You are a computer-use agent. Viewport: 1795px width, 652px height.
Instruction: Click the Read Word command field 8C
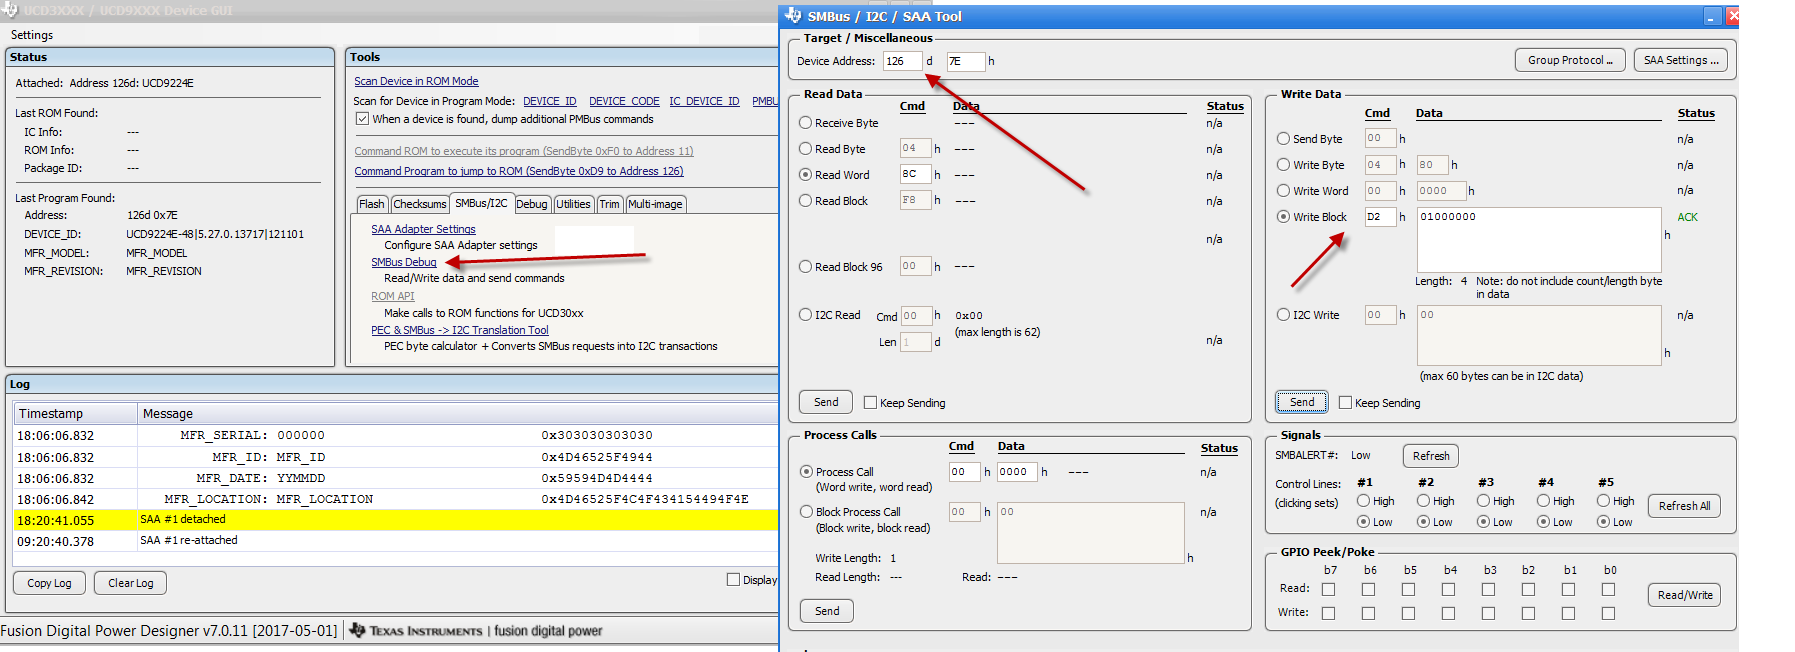(x=915, y=174)
